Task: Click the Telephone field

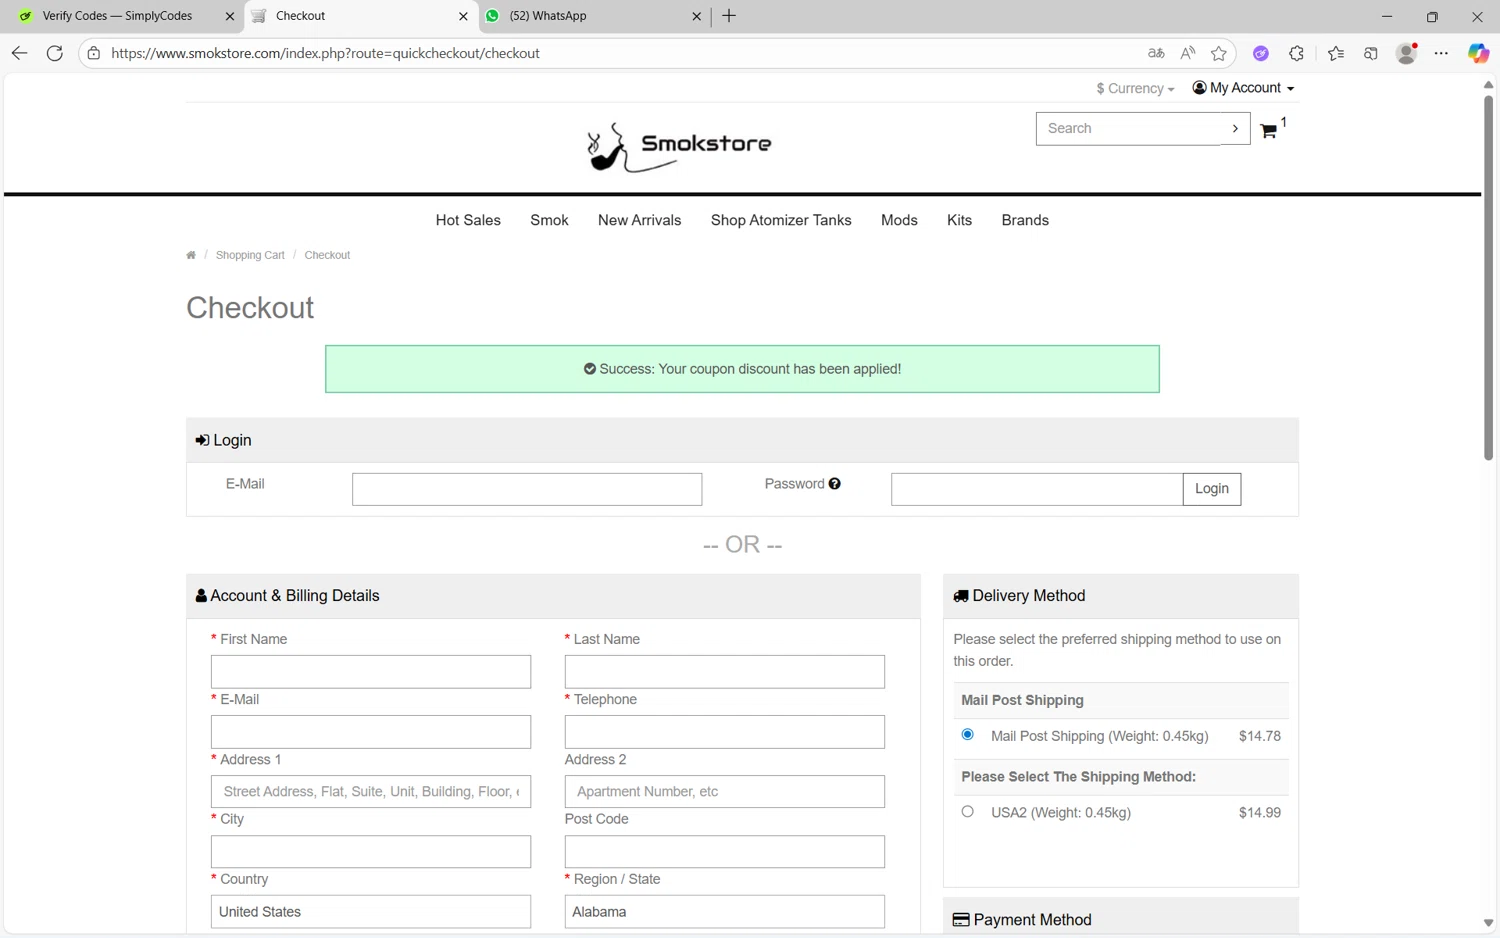Action: click(x=725, y=732)
